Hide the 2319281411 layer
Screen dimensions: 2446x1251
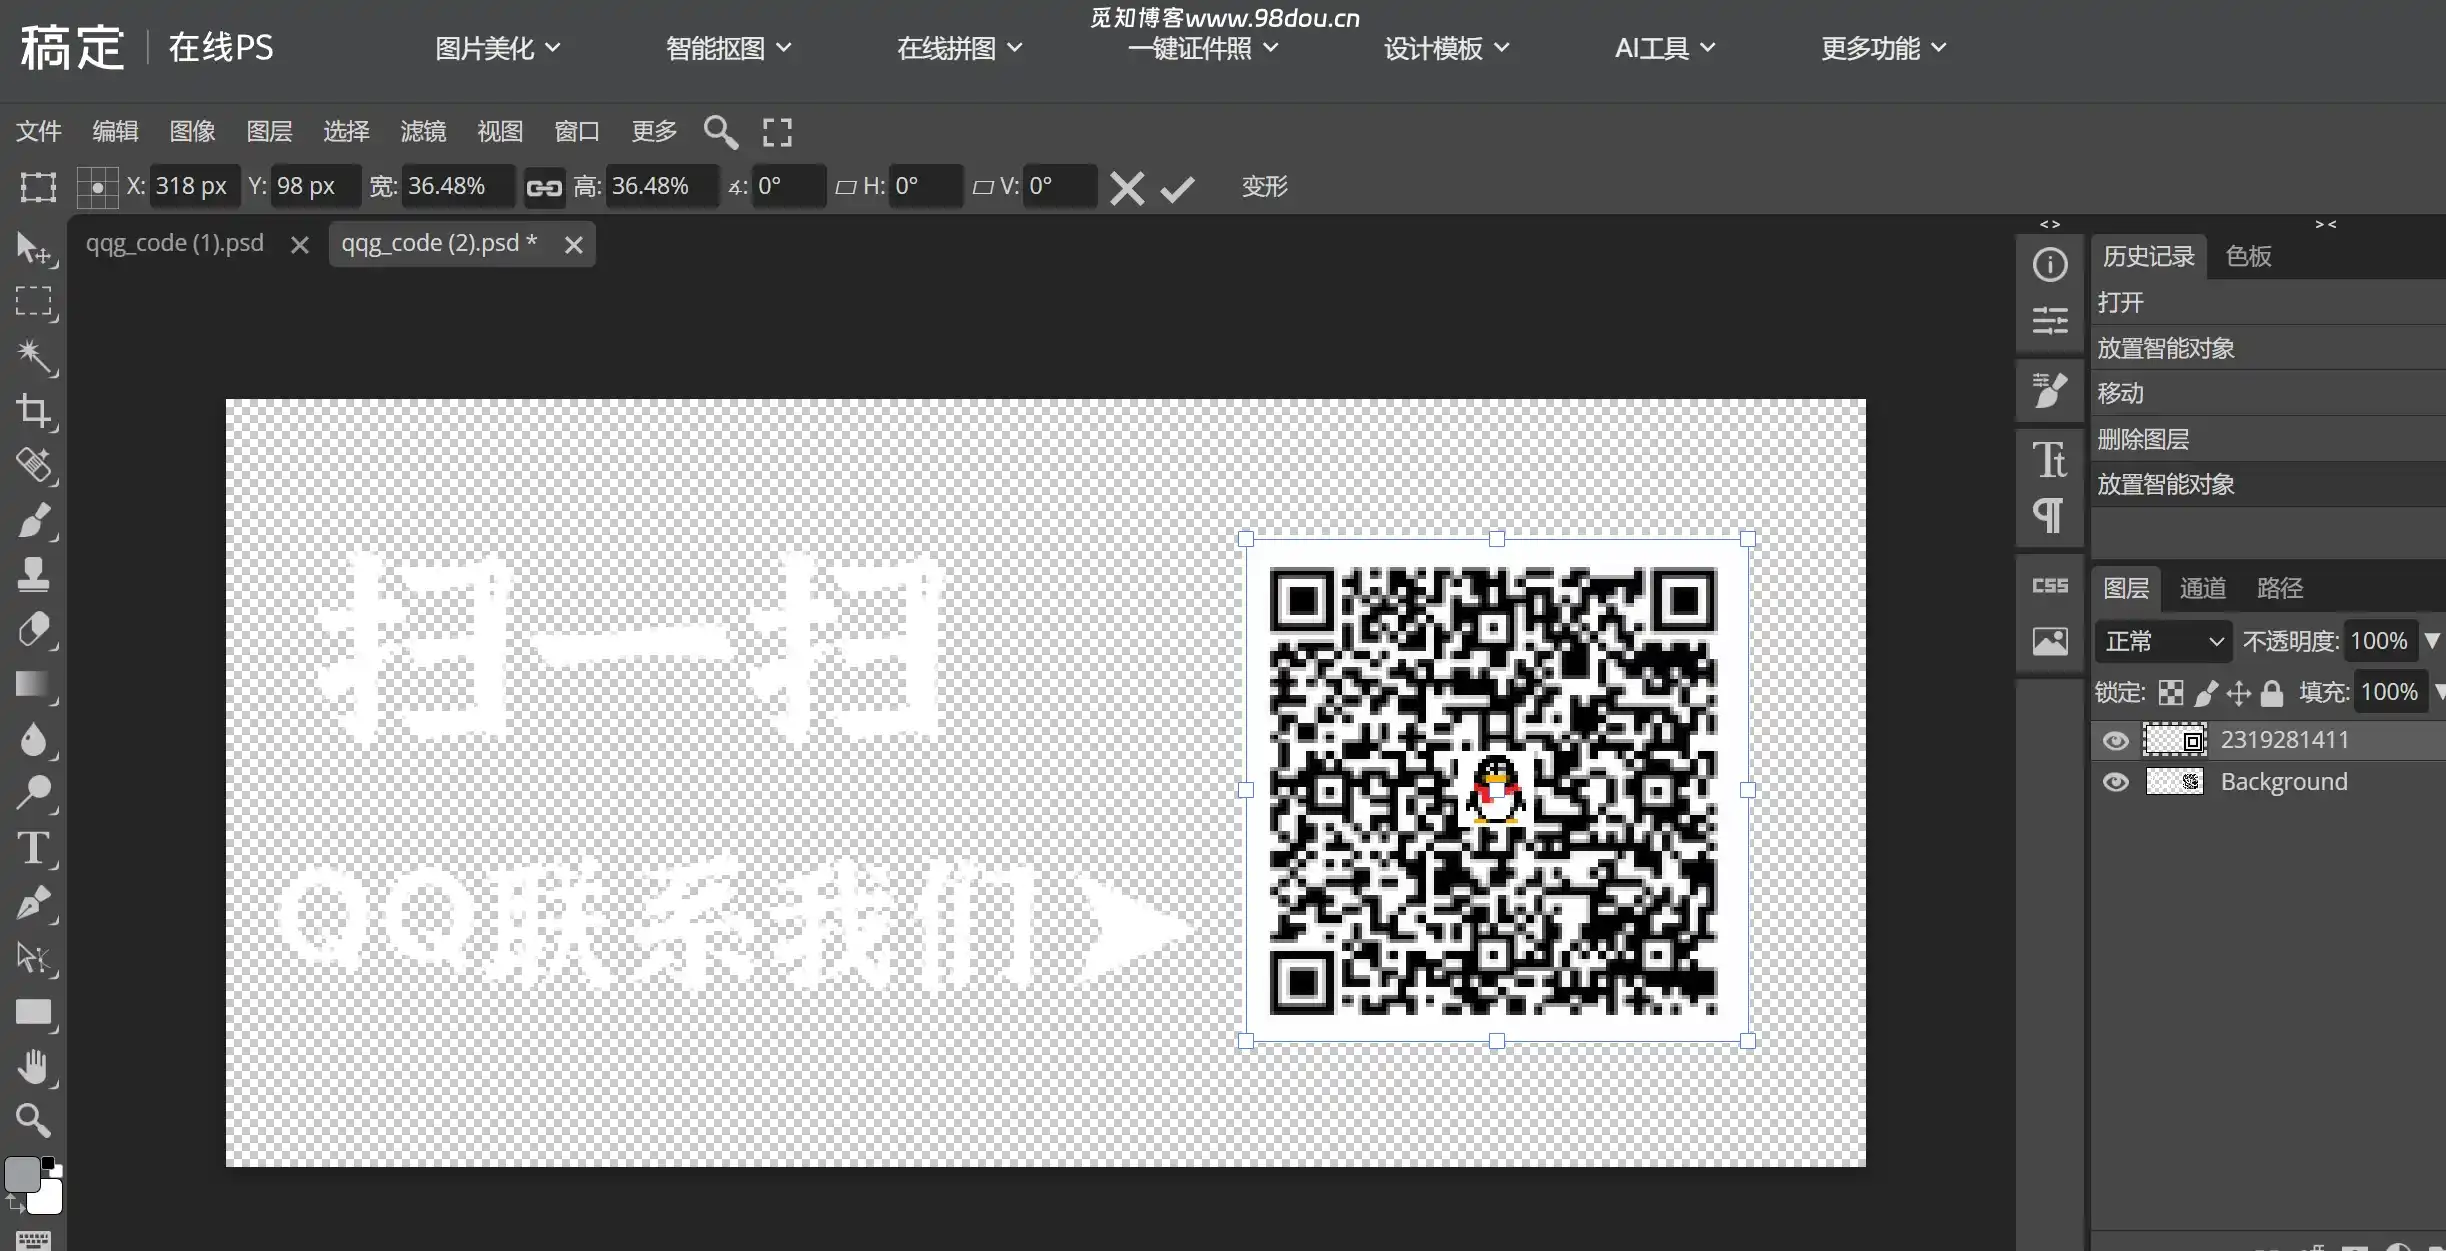tap(2115, 741)
